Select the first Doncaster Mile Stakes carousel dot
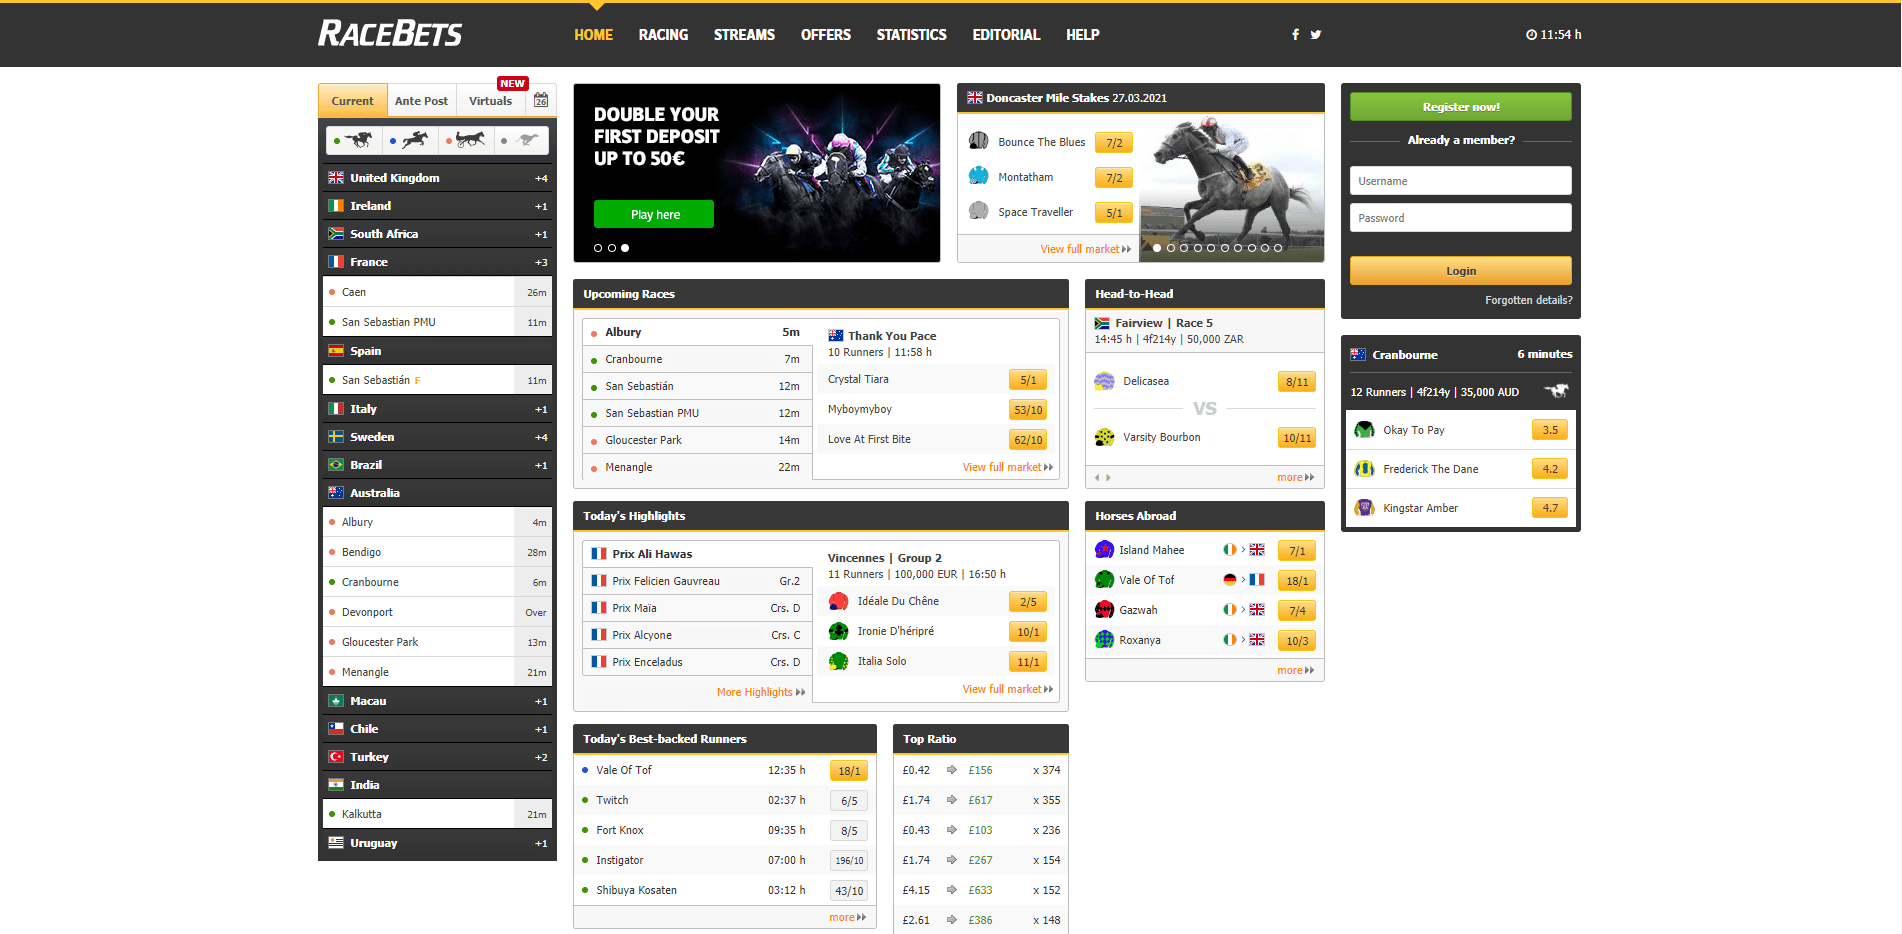The width and height of the screenshot is (1902, 934). pyautogui.click(x=1157, y=248)
